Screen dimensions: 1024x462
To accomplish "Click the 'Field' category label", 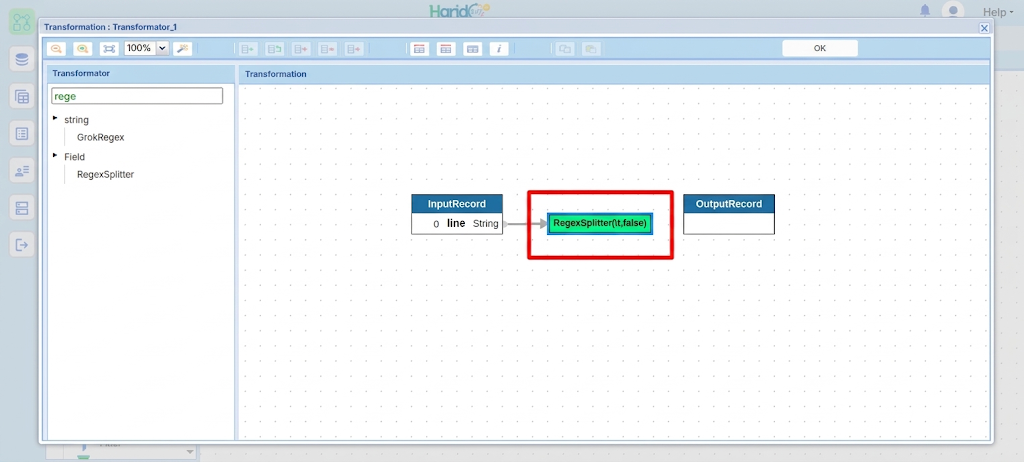I will pyautogui.click(x=74, y=157).
